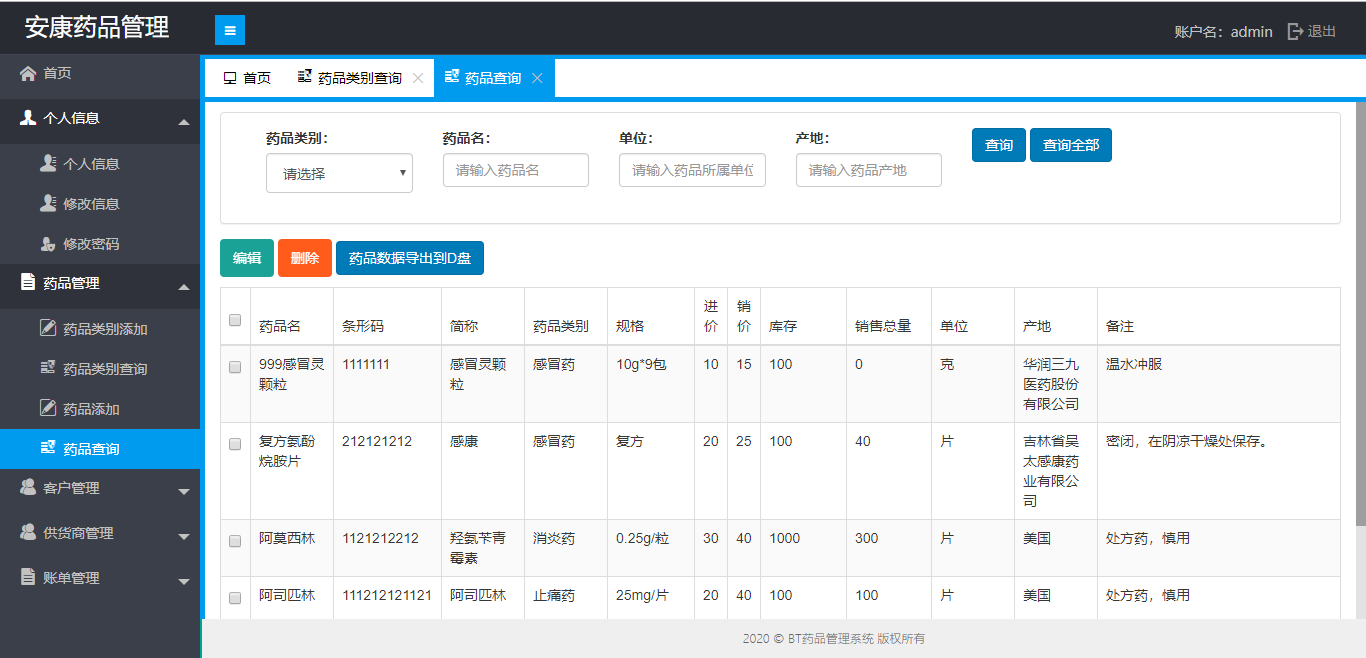Expand the 账单管理 section arrow
The width and height of the screenshot is (1366, 658).
click(x=184, y=581)
